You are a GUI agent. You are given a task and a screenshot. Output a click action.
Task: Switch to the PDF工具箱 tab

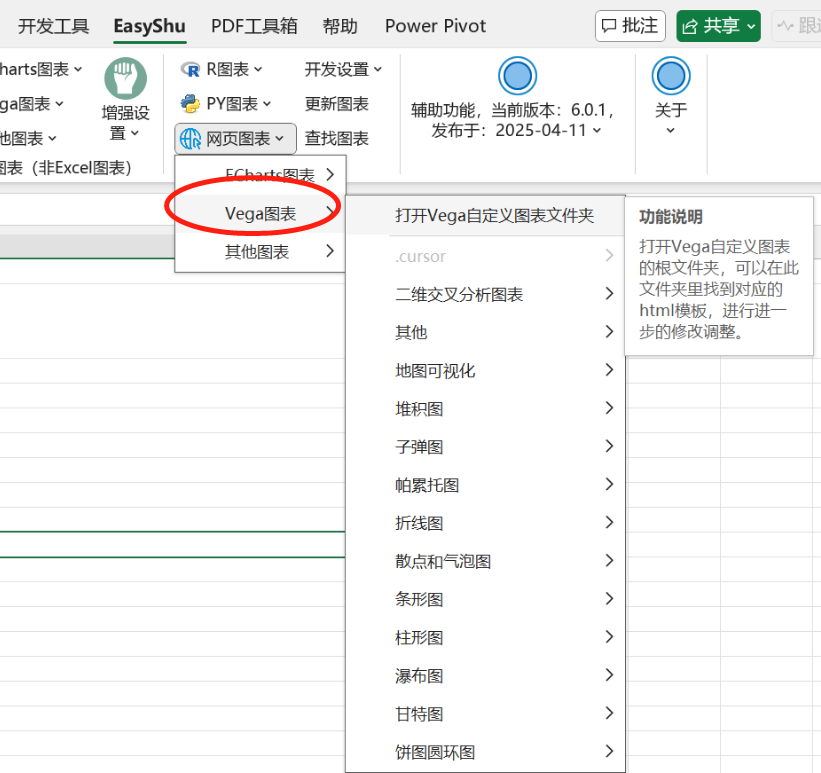coord(254,26)
